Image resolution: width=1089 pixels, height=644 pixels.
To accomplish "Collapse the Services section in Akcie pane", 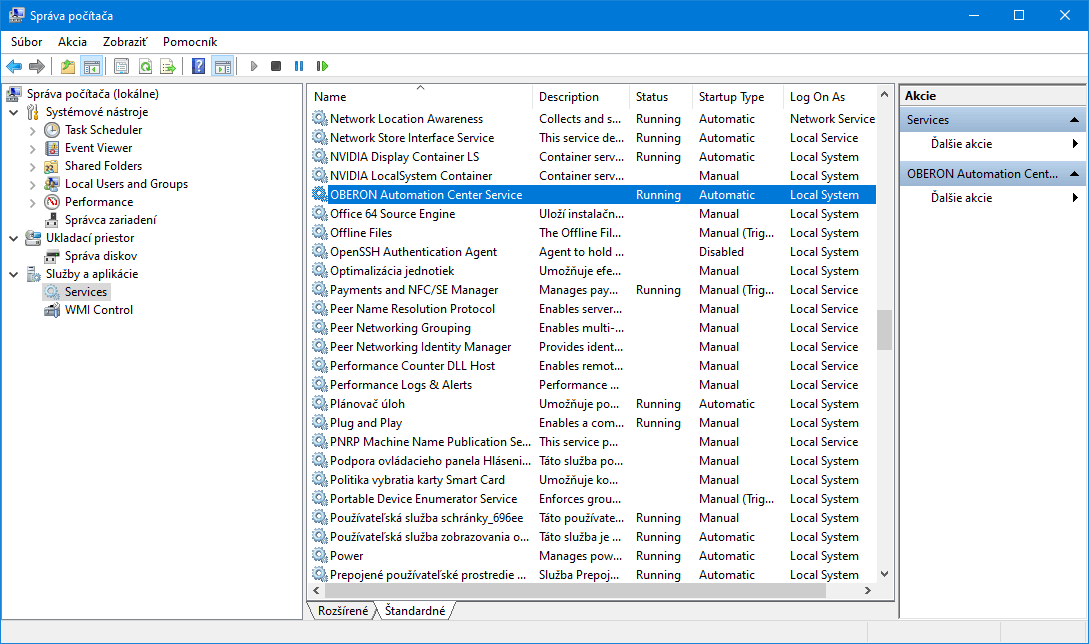I will [1075, 120].
